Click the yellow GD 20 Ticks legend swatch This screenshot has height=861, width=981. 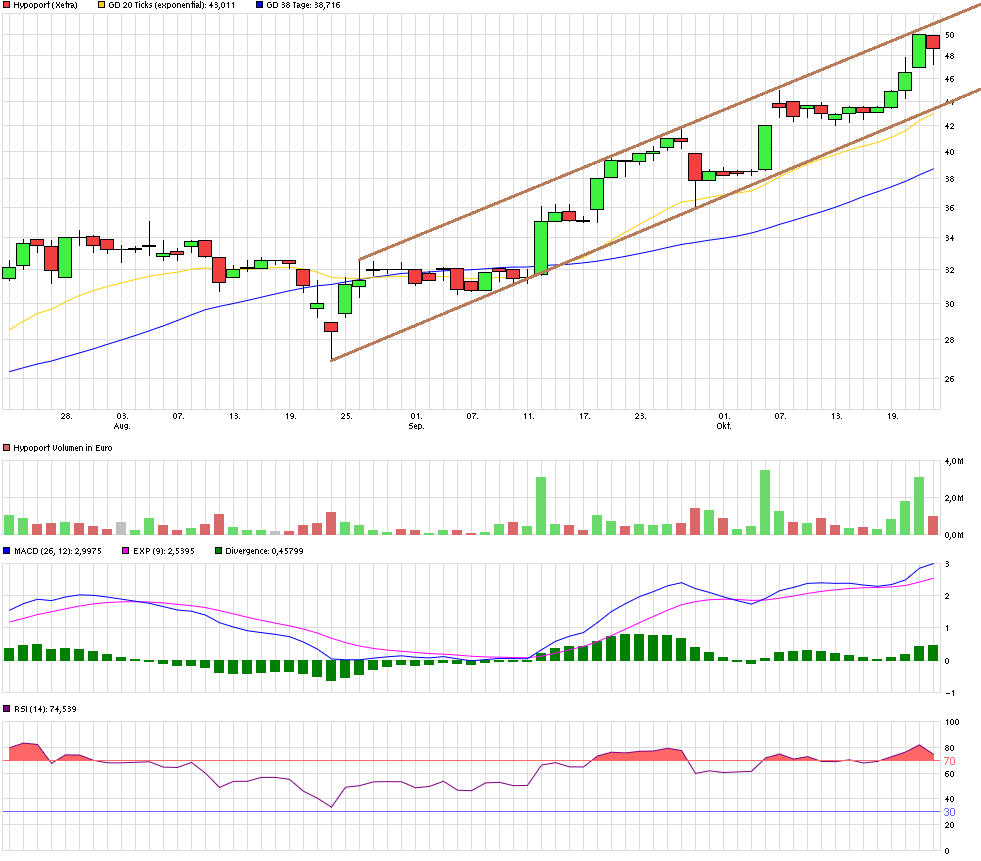[102, 5]
